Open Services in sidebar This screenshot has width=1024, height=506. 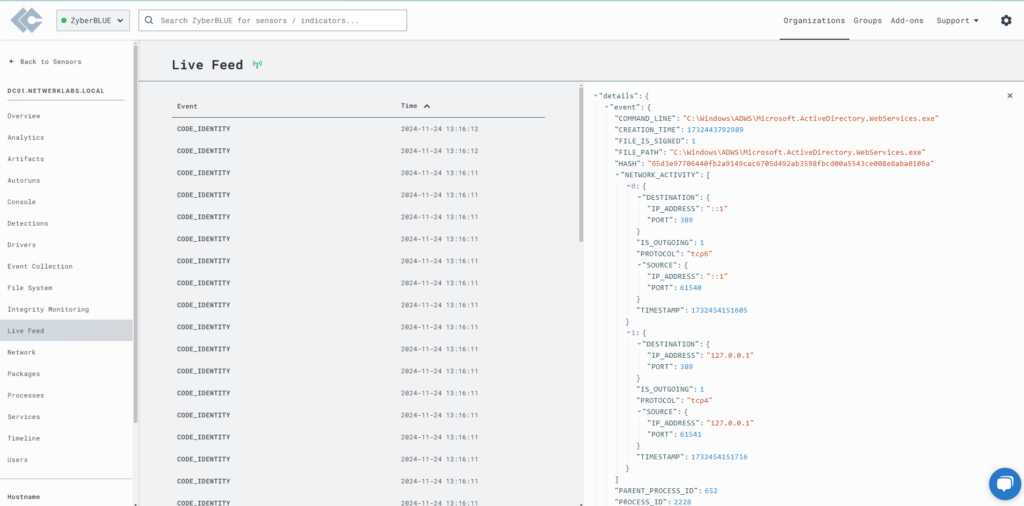pyautogui.click(x=24, y=417)
